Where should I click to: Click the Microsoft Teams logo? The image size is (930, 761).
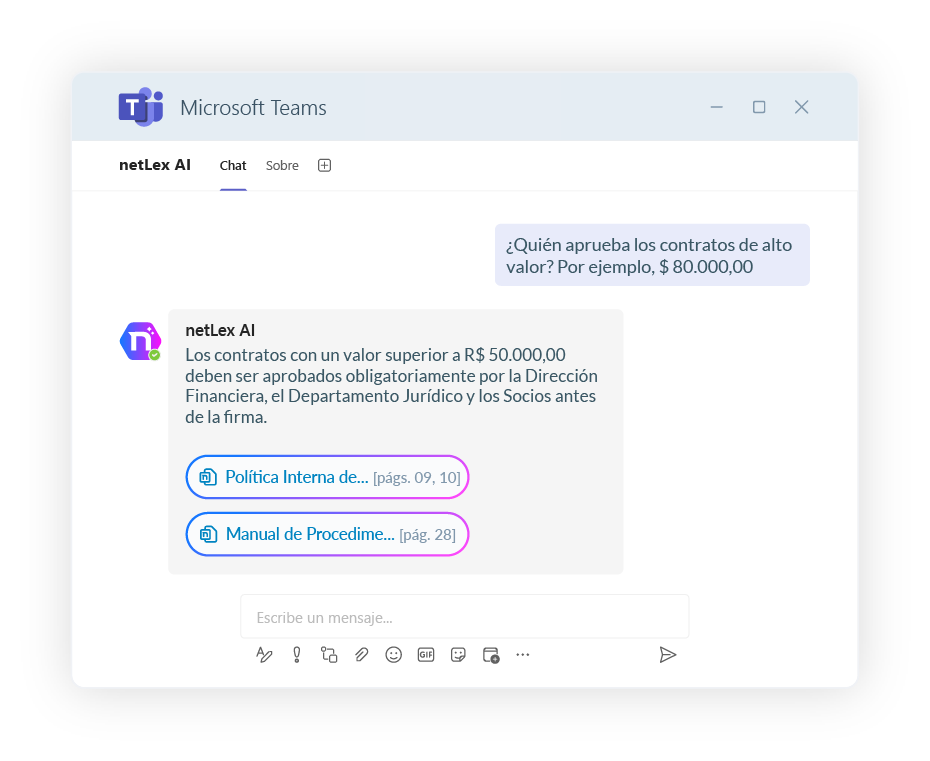141,107
